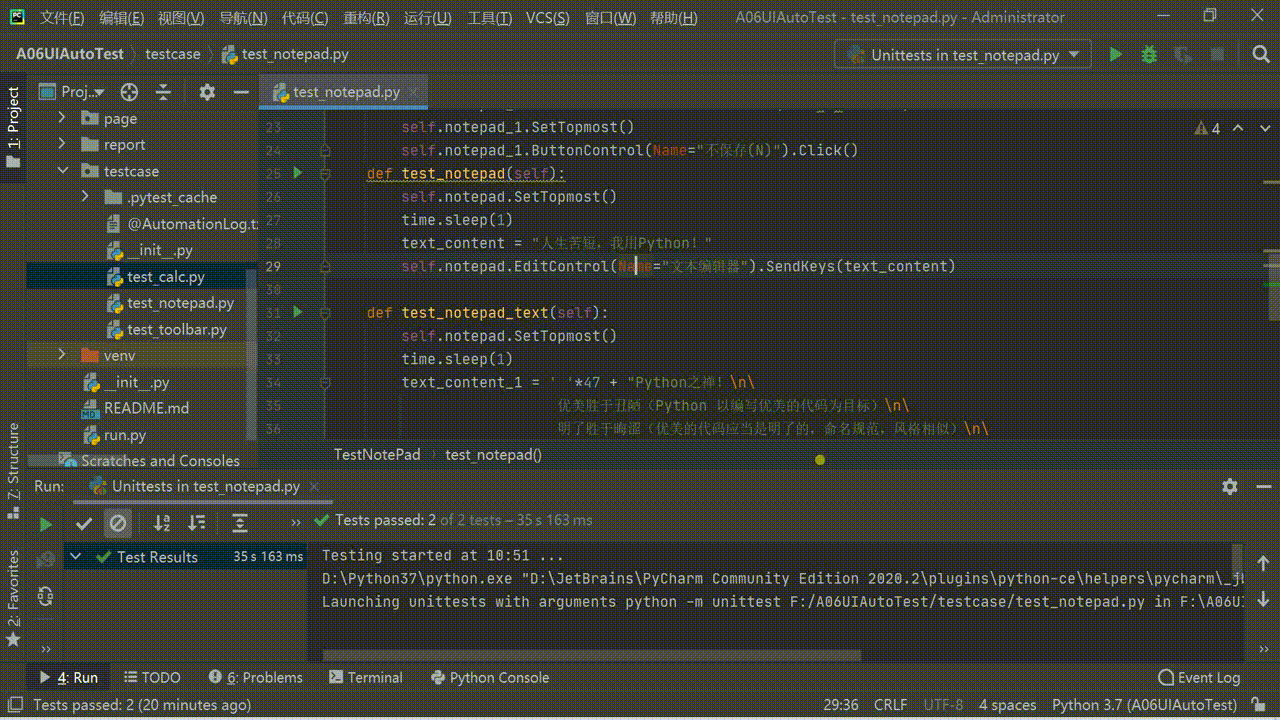This screenshot has height=720, width=1280.
Task: Click the warnings indicator showing 4
Action: pyautogui.click(x=1207, y=128)
